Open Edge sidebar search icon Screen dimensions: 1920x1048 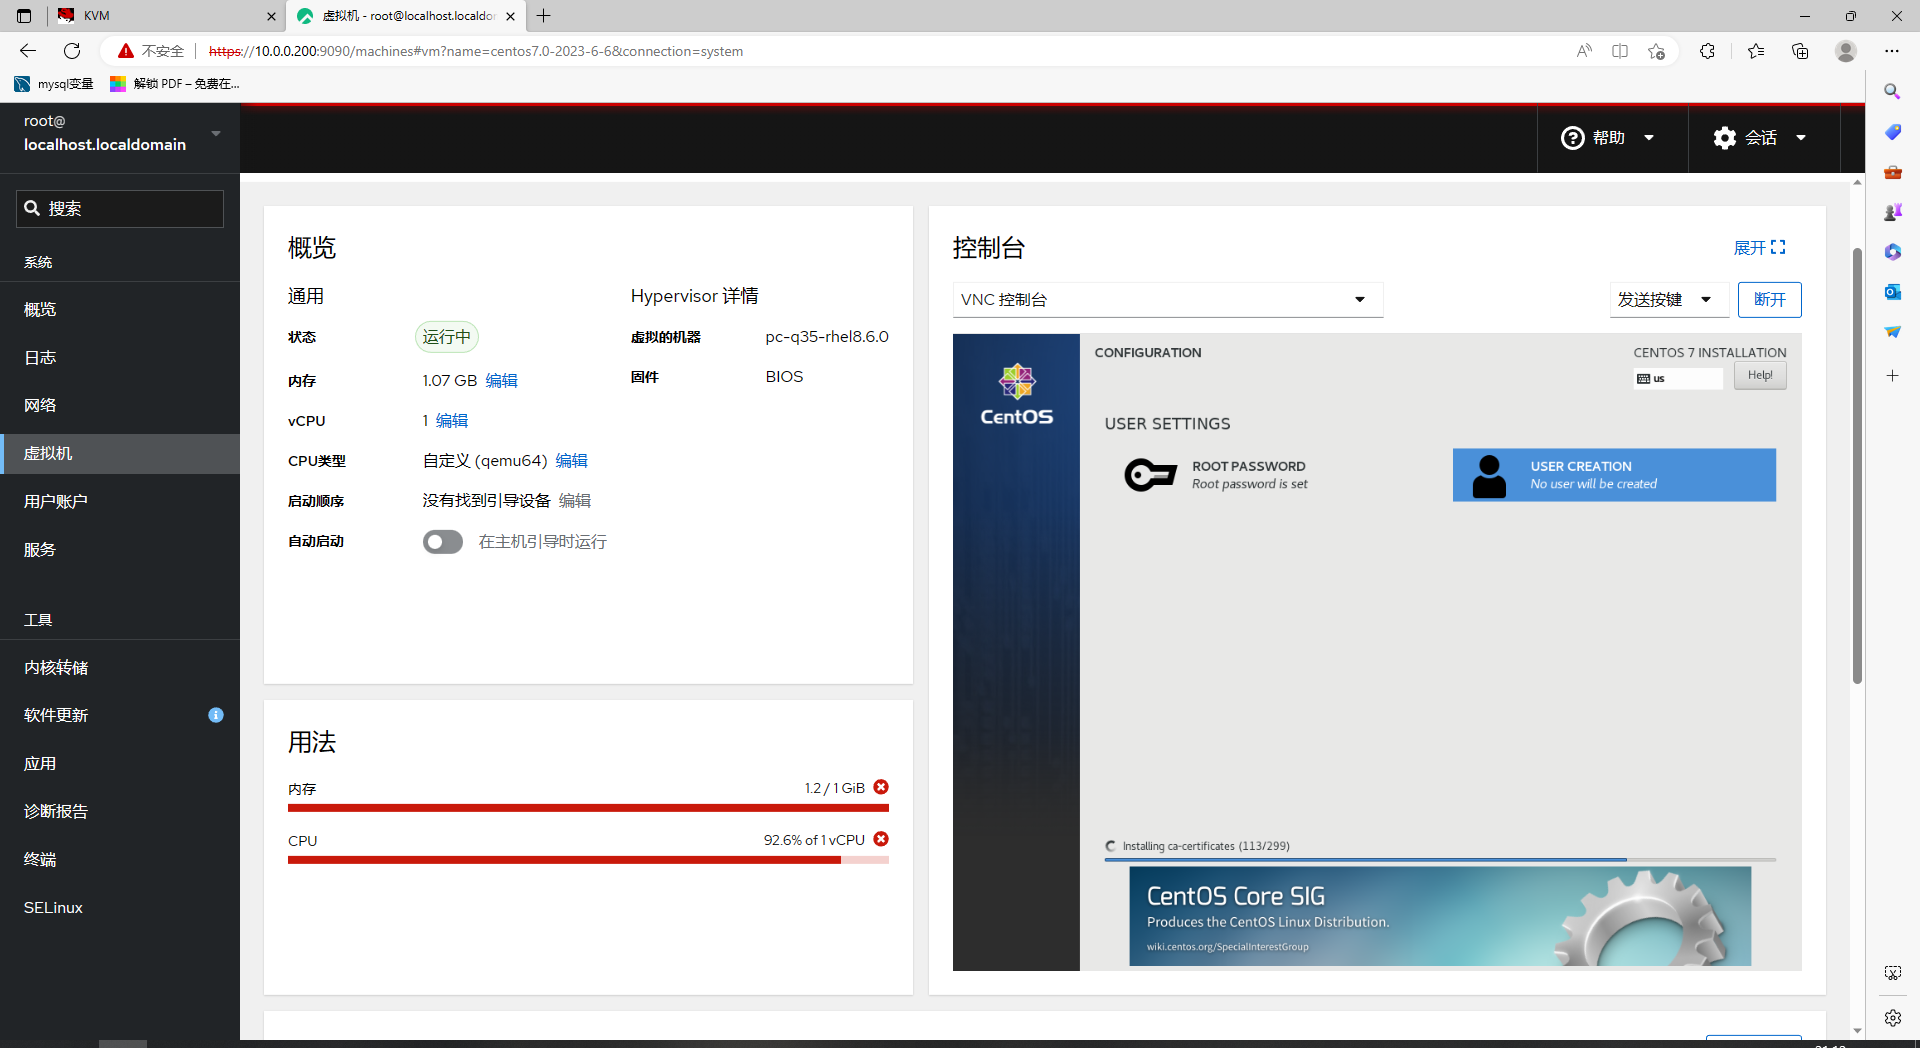click(x=1892, y=92)
